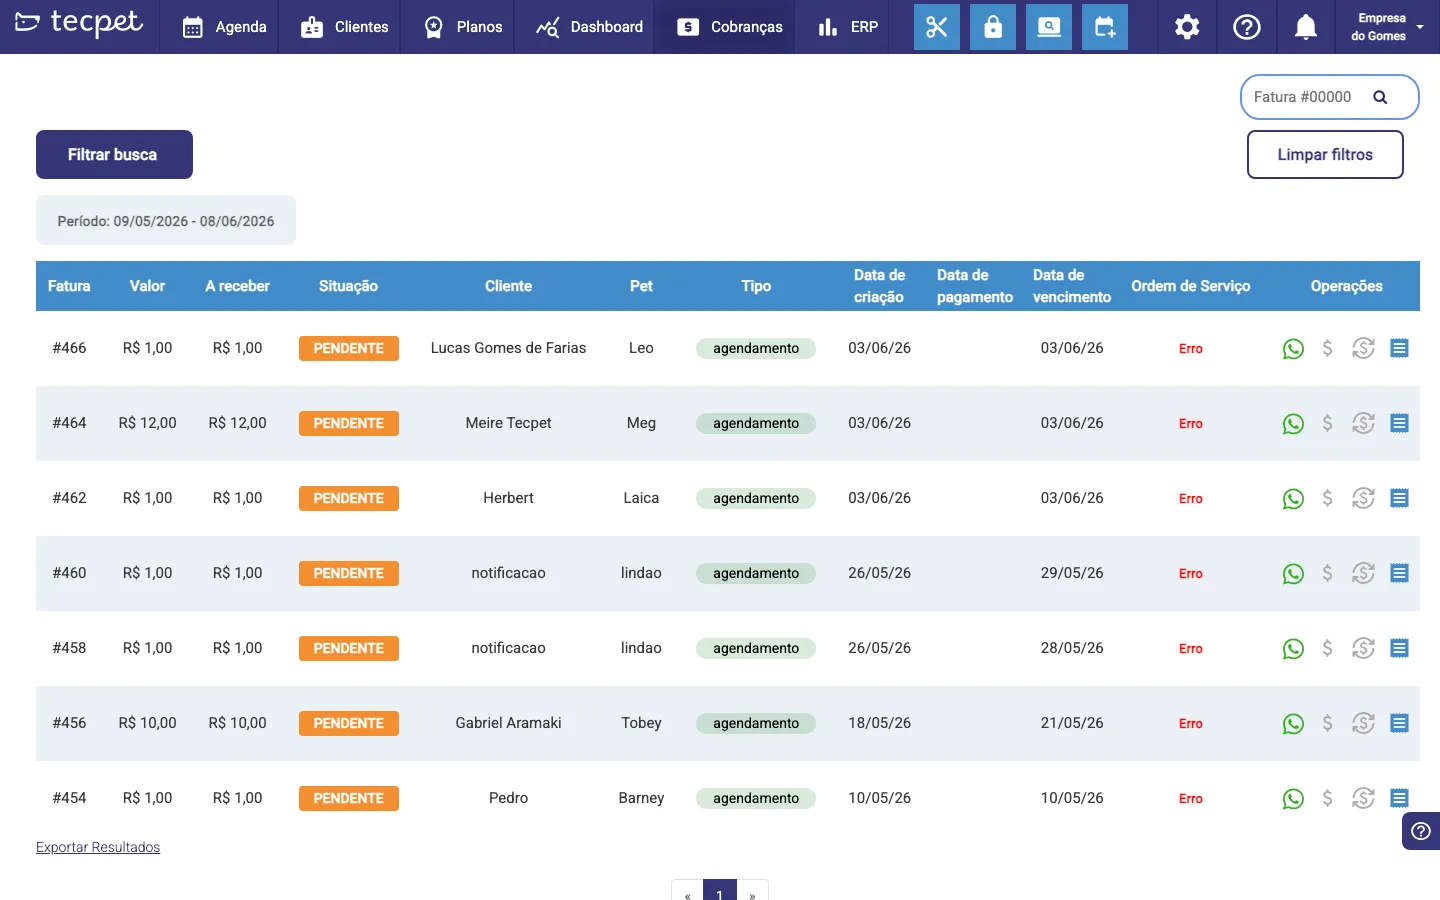Screen dimensions: 1440x900
Task: Open details icon for invoice #464
Action: (x=1399, y=423)
